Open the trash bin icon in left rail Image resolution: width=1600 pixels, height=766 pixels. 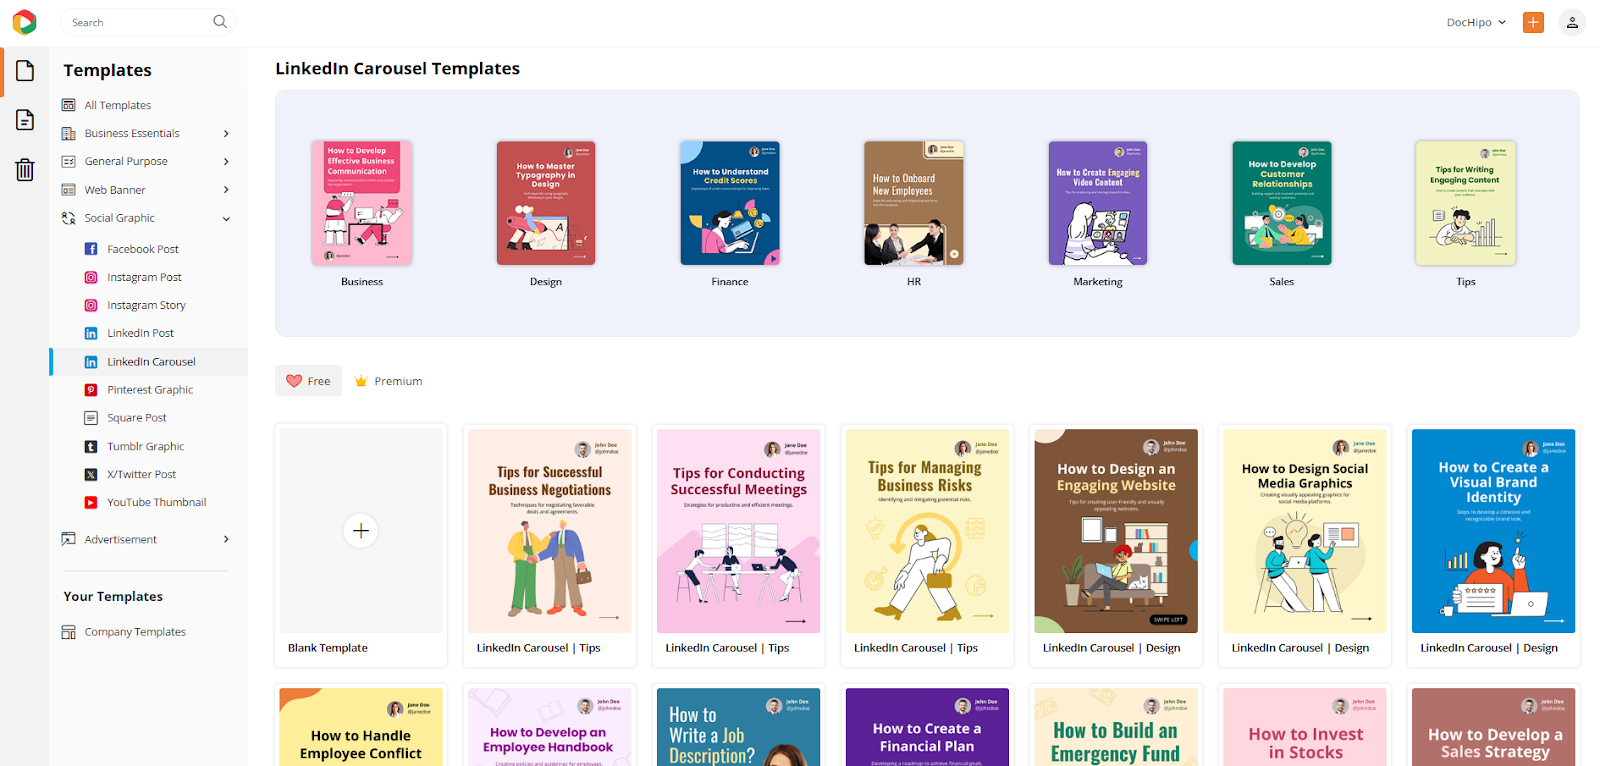(x=25, y=169)
